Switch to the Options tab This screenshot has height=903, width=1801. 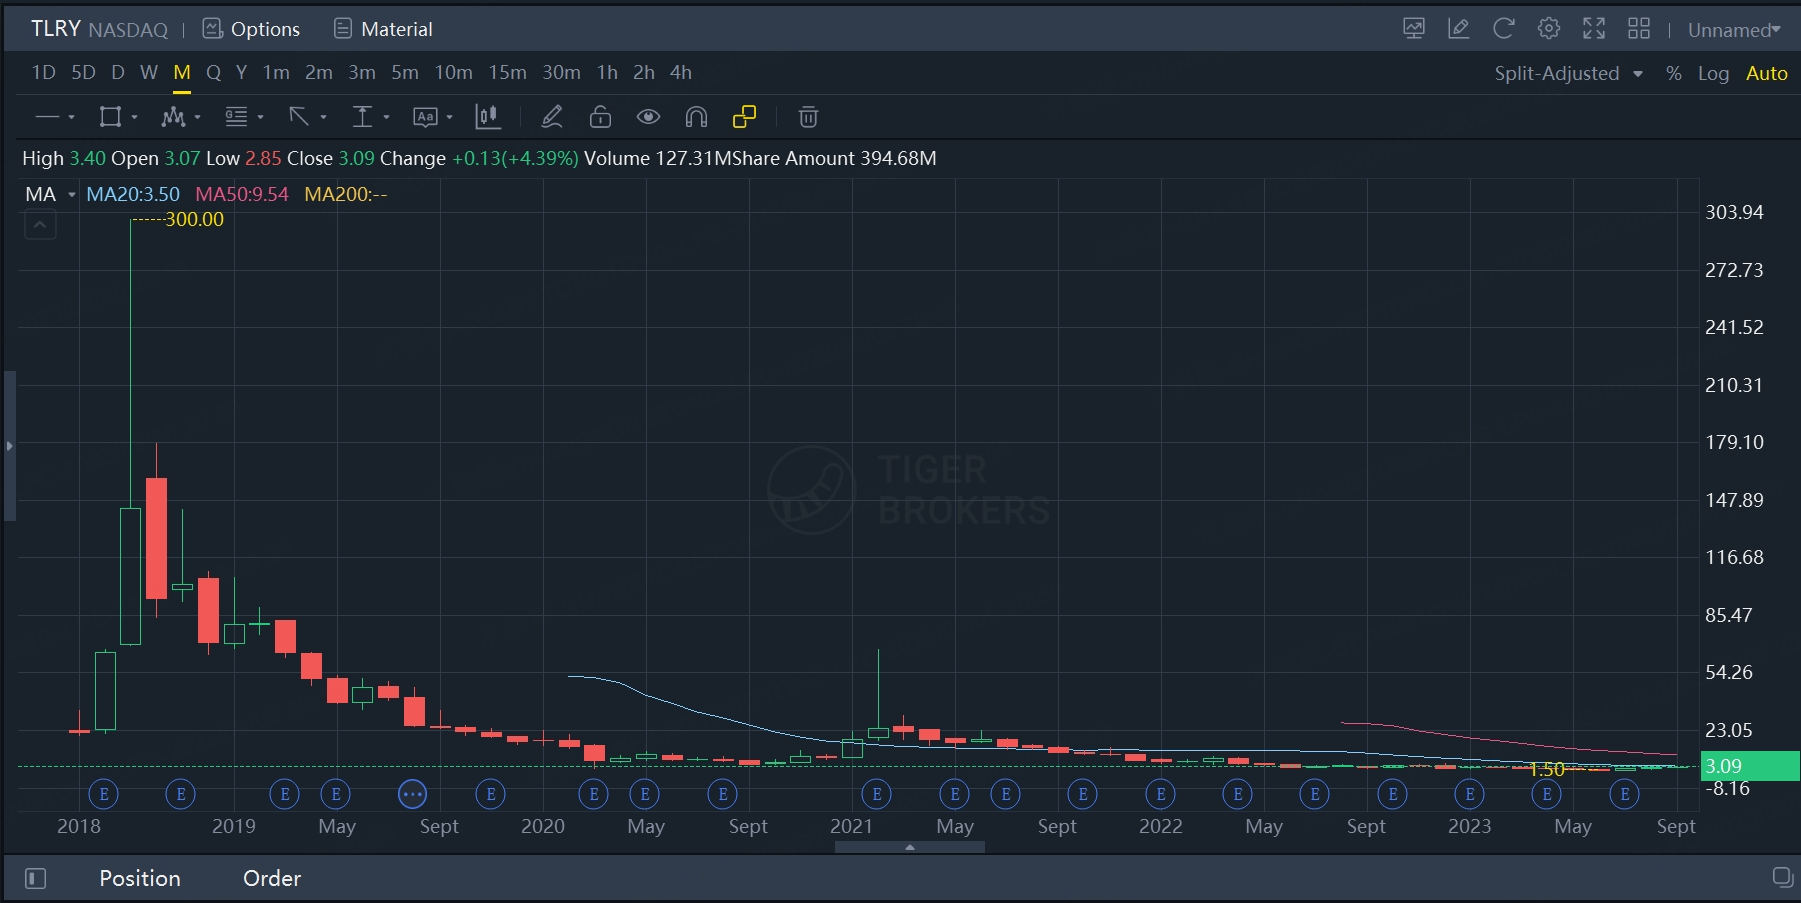click(251, 29)
